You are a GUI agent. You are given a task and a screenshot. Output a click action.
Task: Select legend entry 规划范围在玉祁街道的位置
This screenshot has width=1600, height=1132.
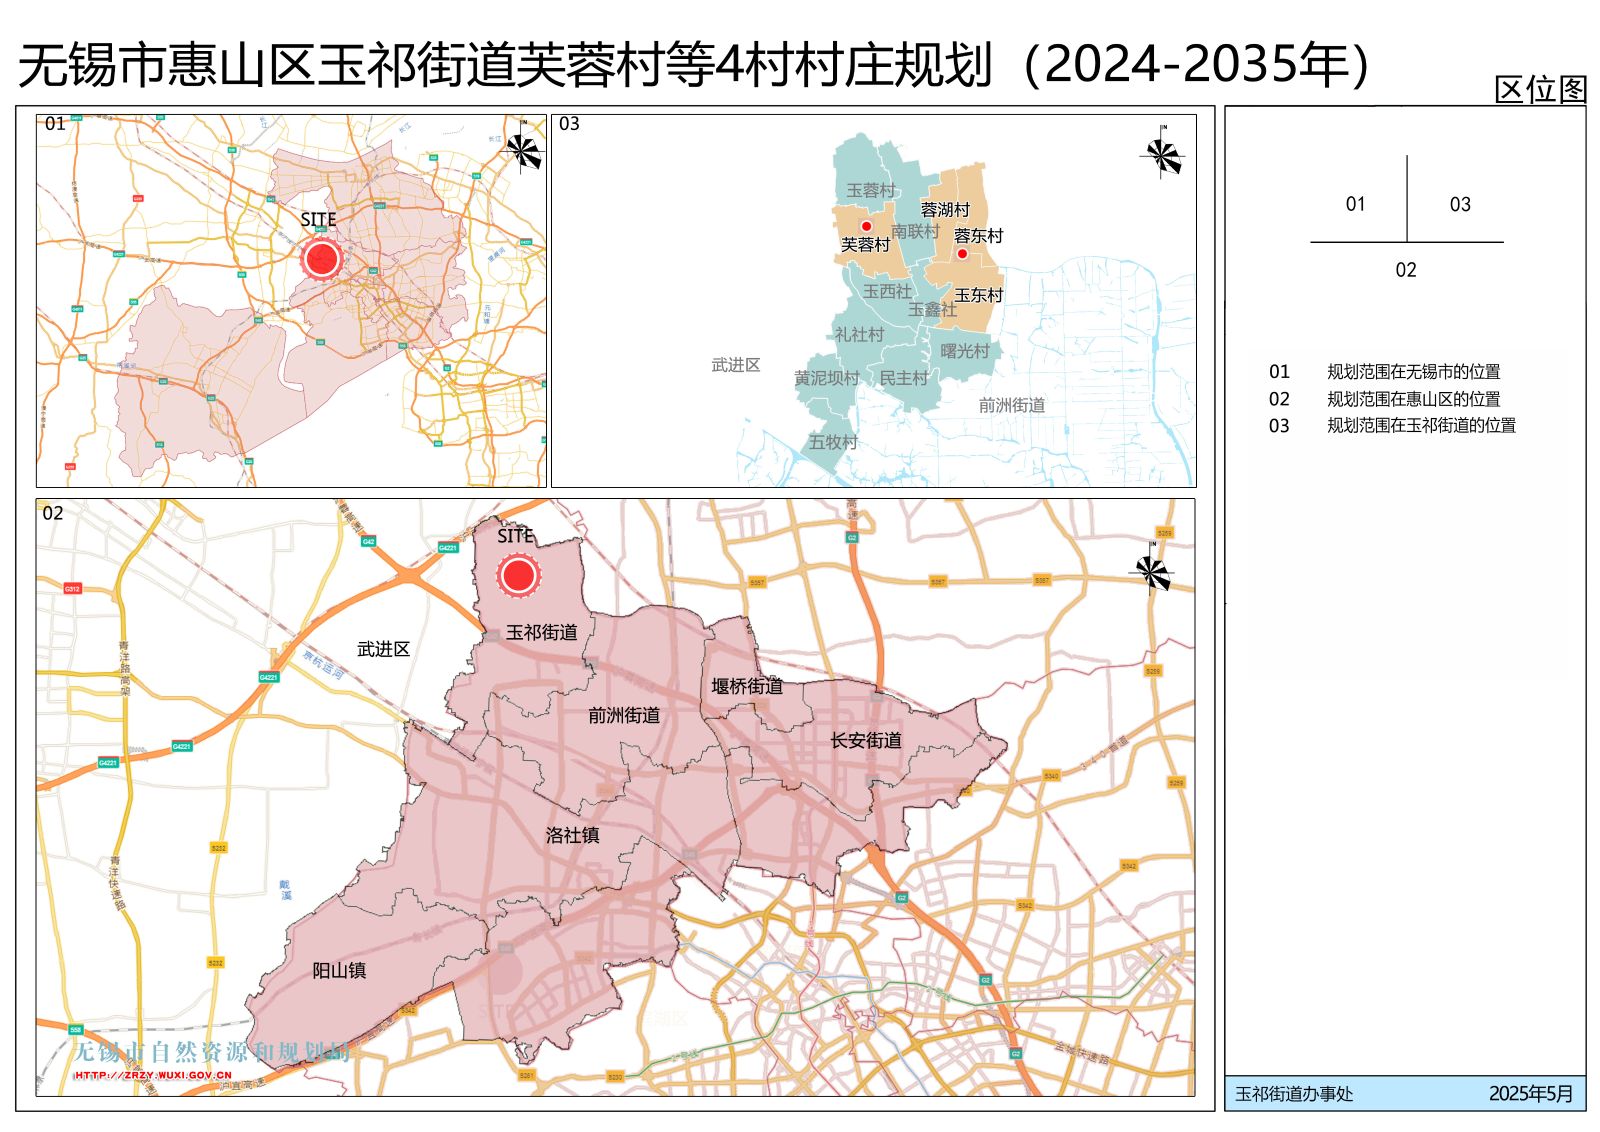[1421, 426]
